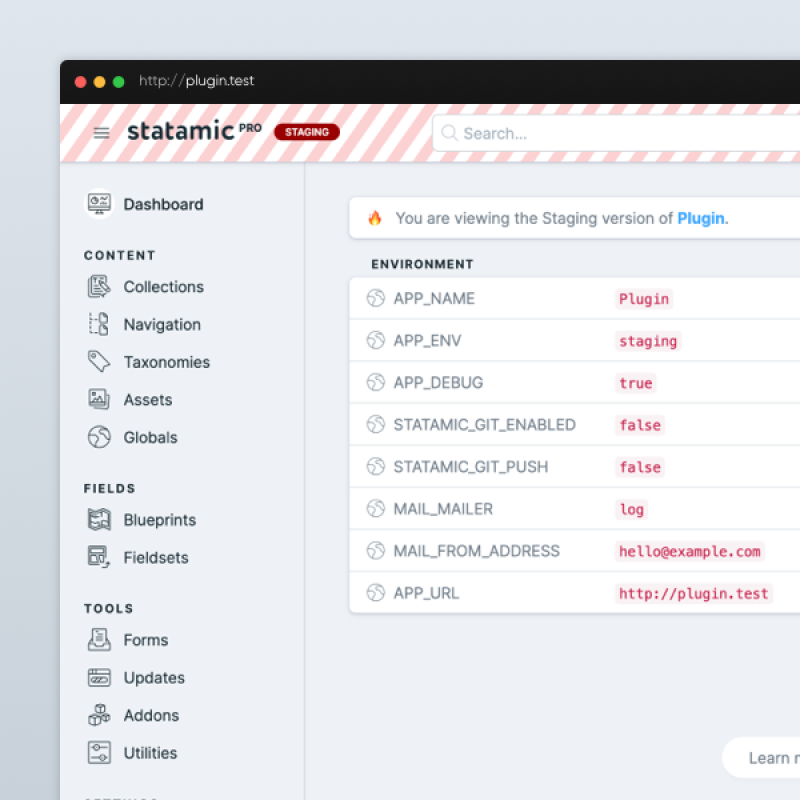This screenshot has height=800, width=800.
Task: Open Collections in the sidebar
Action: tap(163, 287)
